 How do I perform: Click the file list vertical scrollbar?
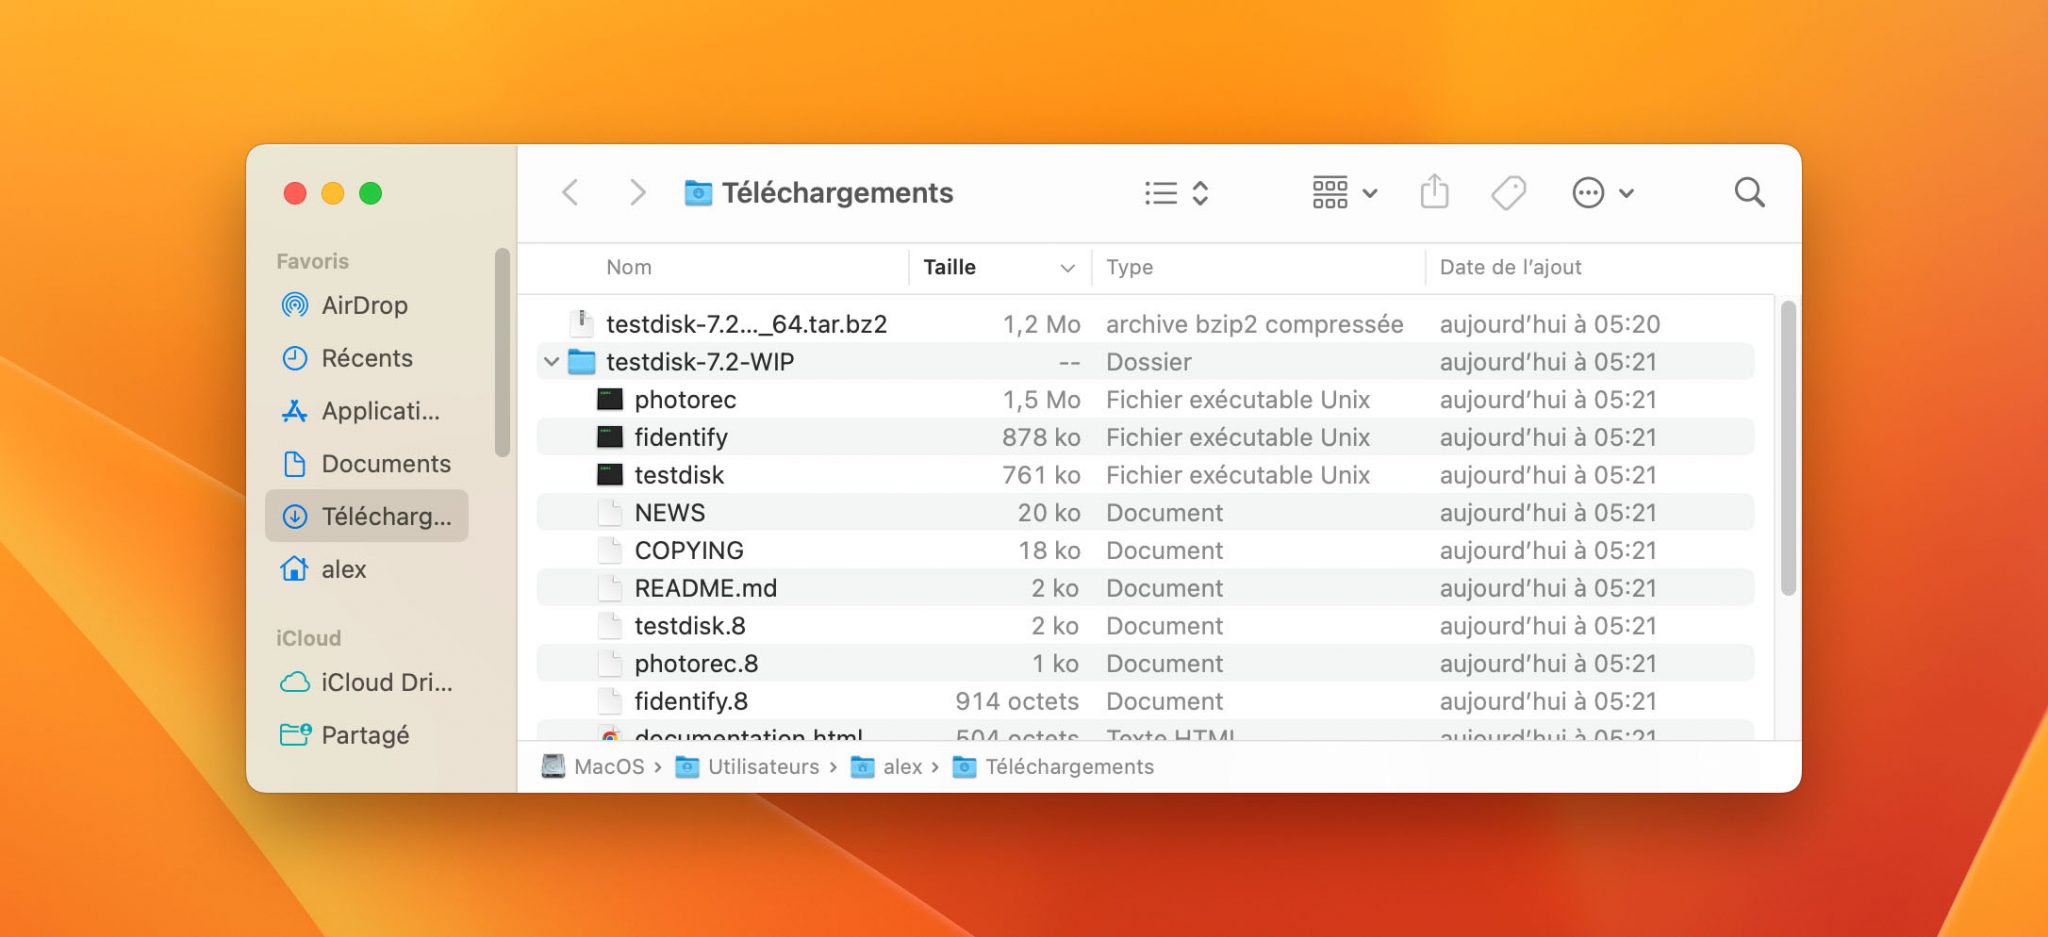1788,448
